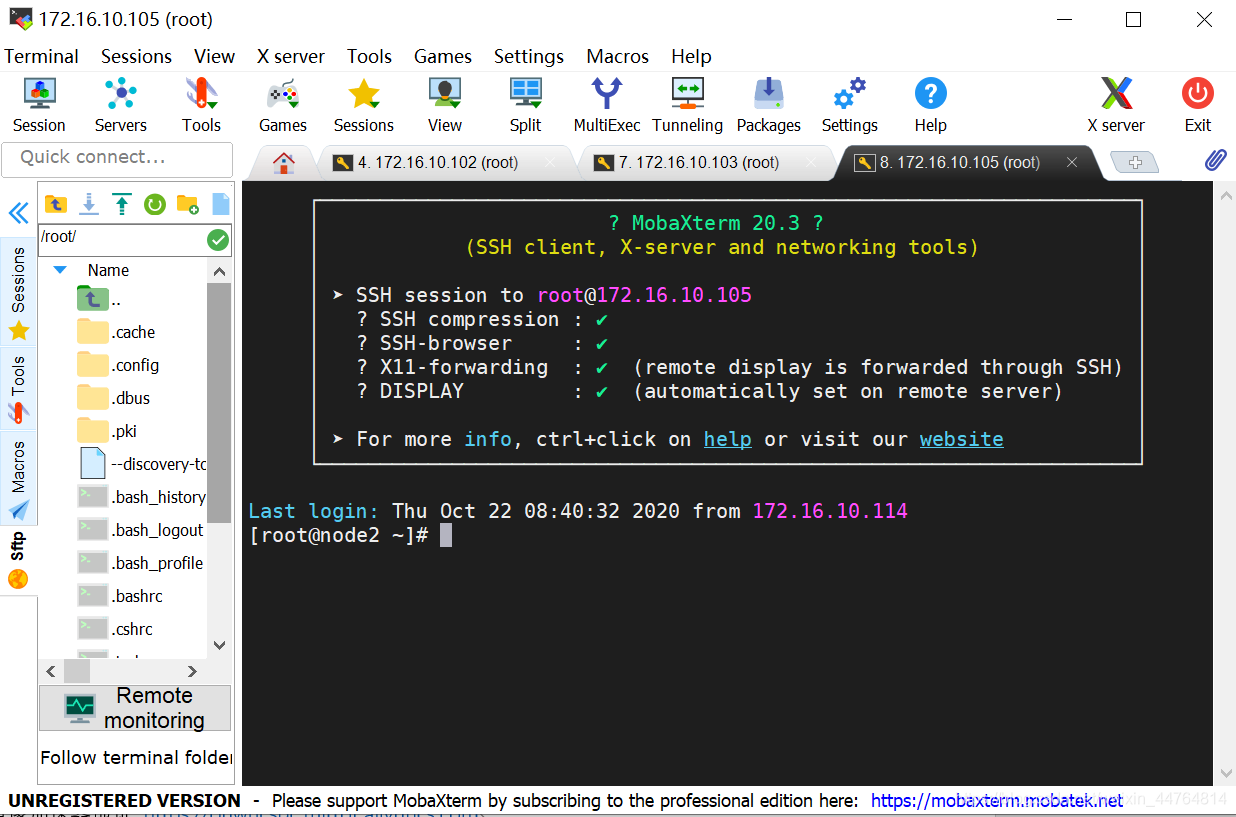Show the Sftp side panel tab
Viewport: 1236px width, 817px height.
pos(18,560)
